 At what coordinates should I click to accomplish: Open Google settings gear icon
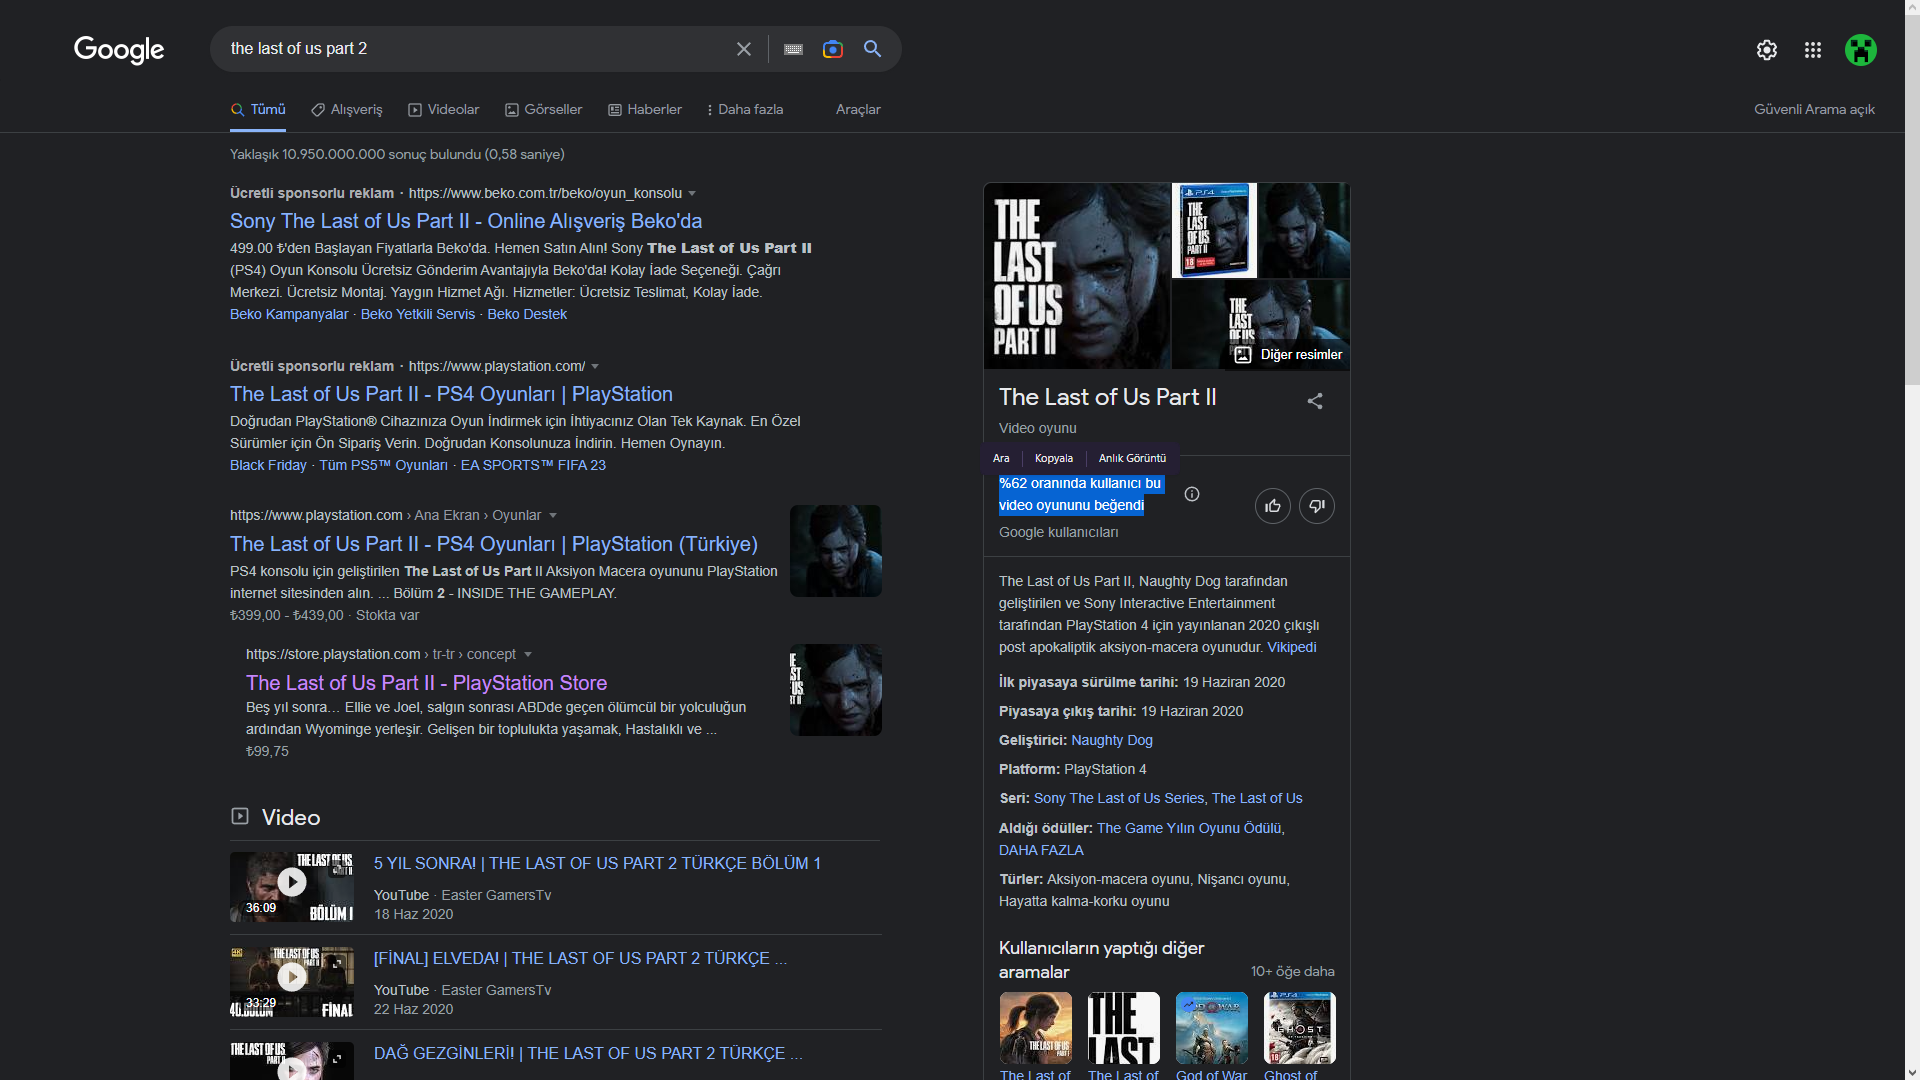[x=1767, y=50]
